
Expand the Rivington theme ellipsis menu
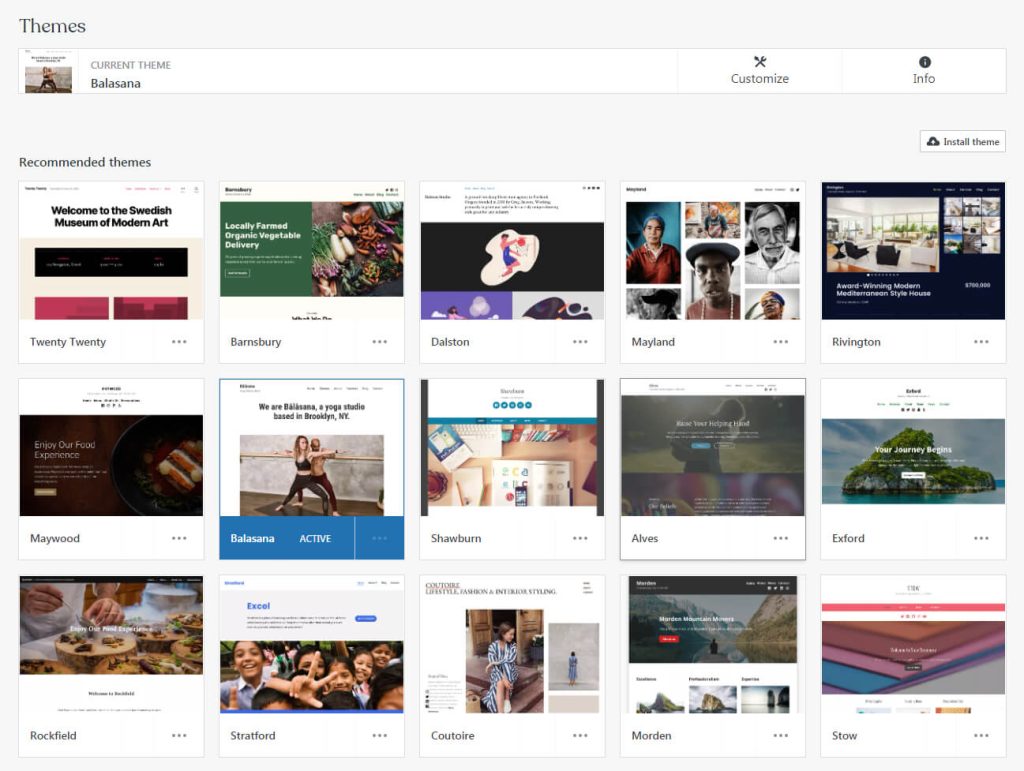[x=982, y=342]
